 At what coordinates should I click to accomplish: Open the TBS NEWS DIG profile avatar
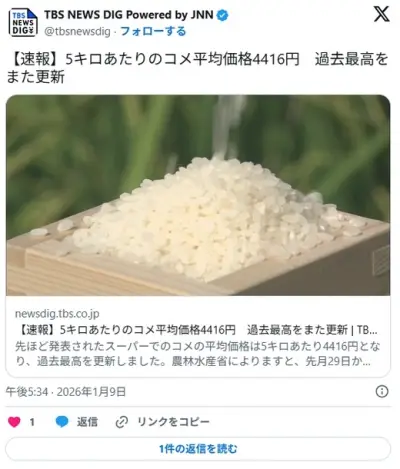[x=23, y=22]
